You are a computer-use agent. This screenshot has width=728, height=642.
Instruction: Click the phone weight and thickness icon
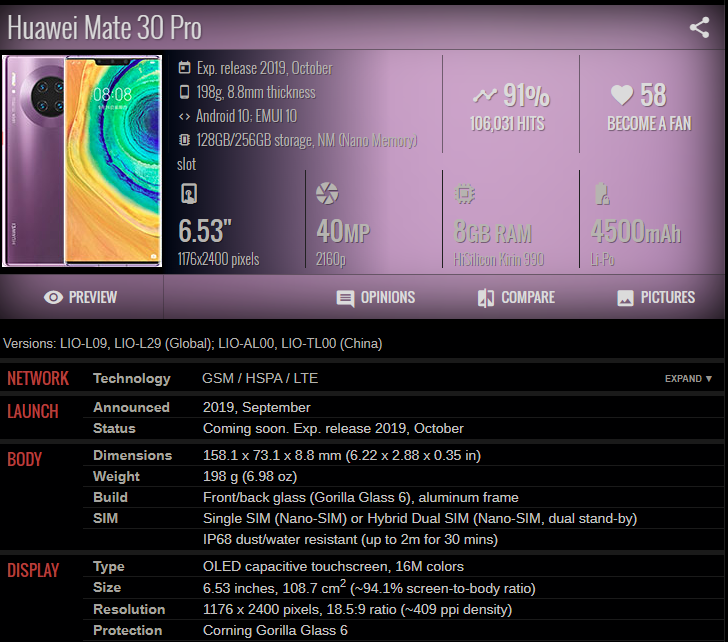(184, 92)
